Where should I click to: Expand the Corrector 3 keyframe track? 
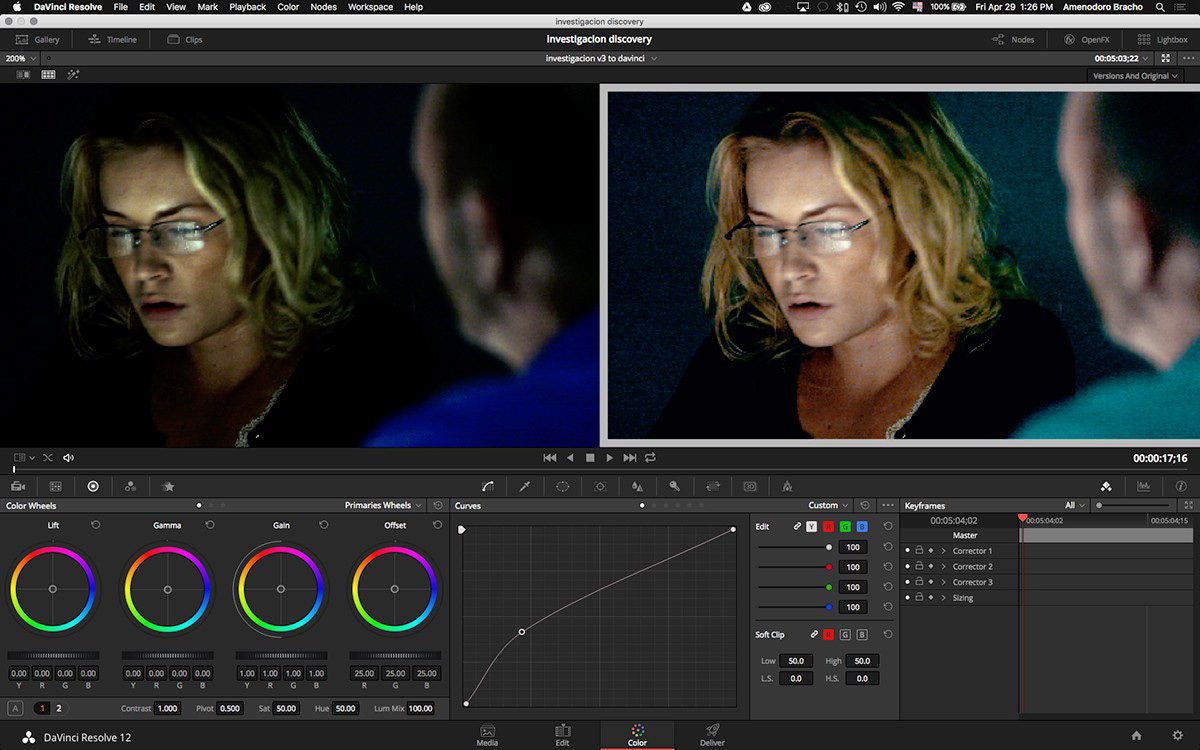tap(943, 582)
